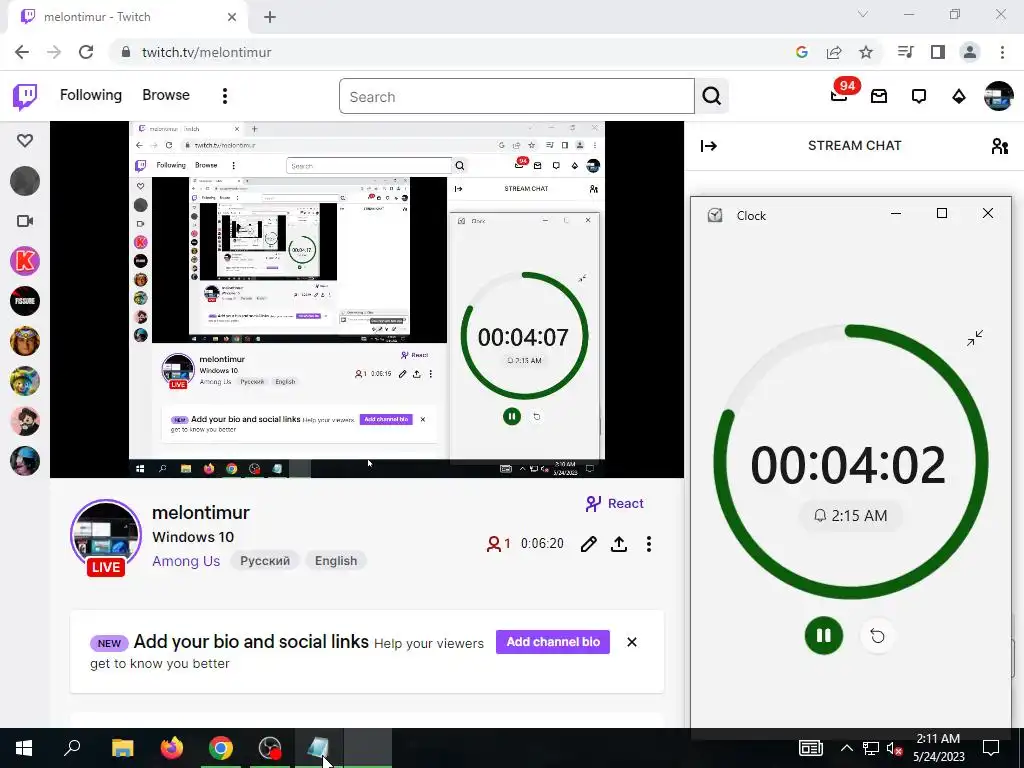Image resolution: width=1024 pixels, height=768 pixels.
Task: Close the melontimur - Twitch tab
Action: (232, 17)
